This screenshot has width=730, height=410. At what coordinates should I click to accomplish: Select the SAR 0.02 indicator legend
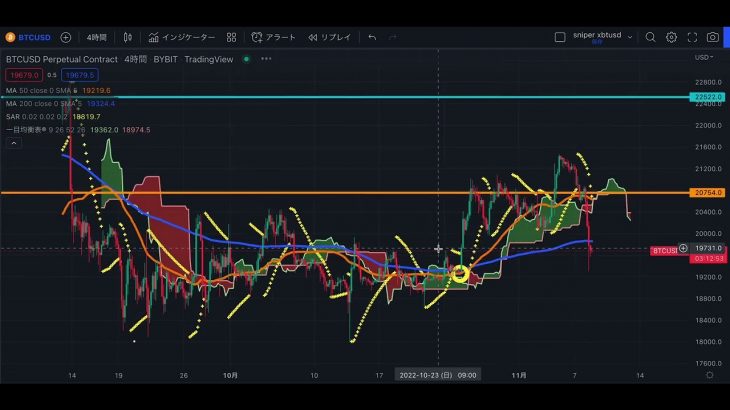[37, 116]
